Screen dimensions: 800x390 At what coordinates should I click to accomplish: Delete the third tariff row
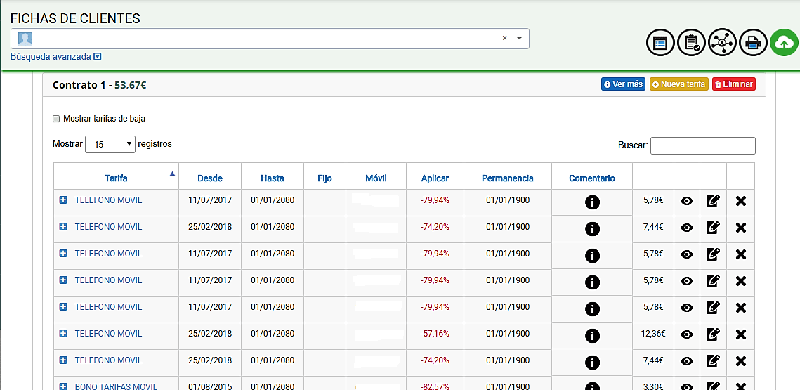[741, 254]
